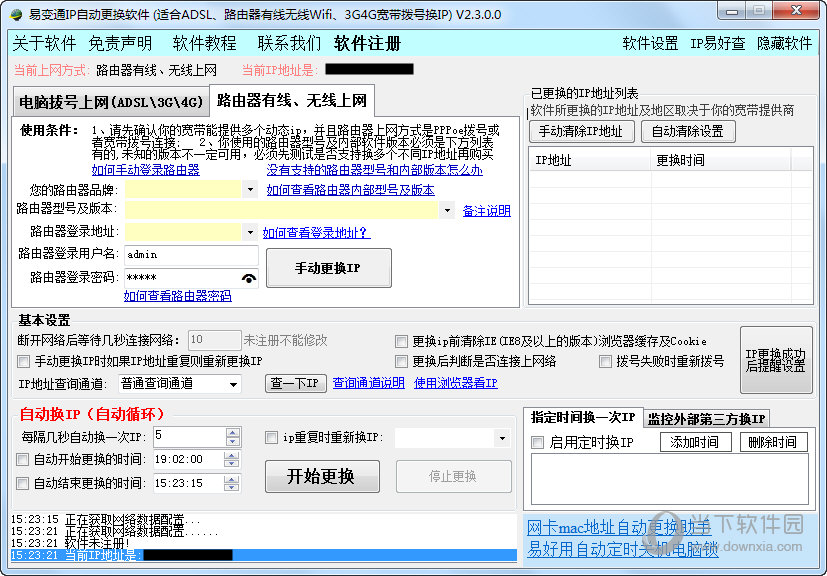Check 拨号失败时重新拨号
The image size is (827, 576).
[x=605, y=361]
